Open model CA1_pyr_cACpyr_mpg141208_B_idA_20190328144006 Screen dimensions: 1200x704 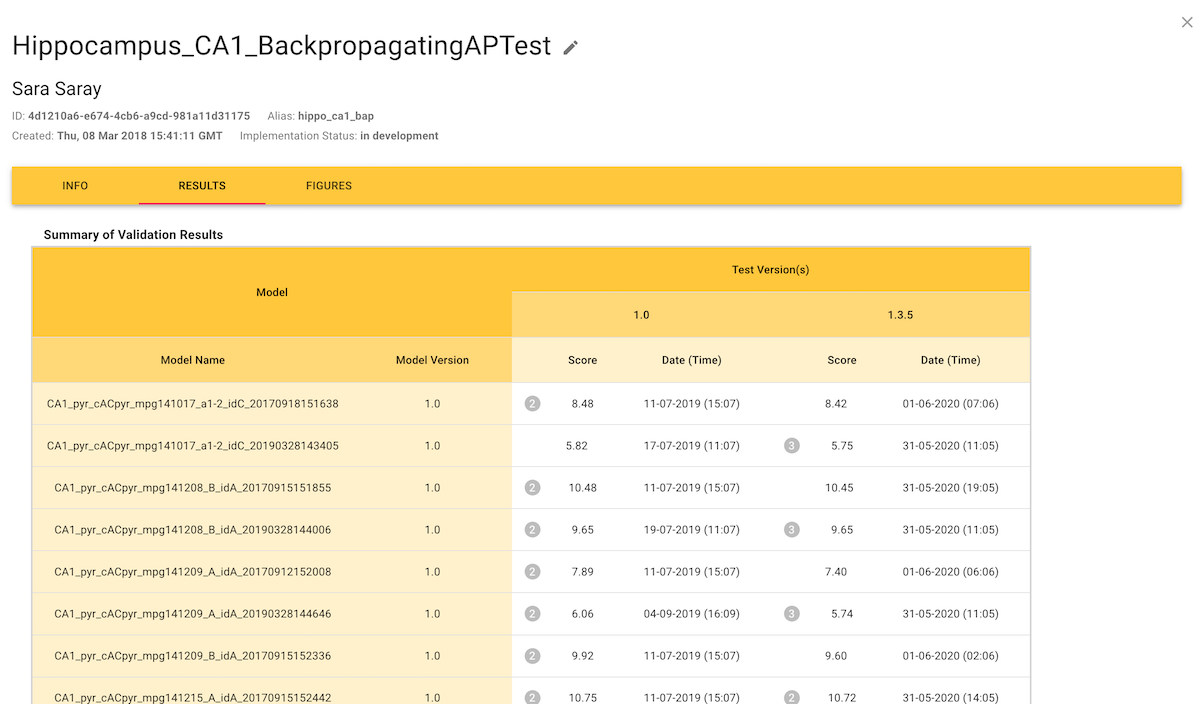pos(193,530)
